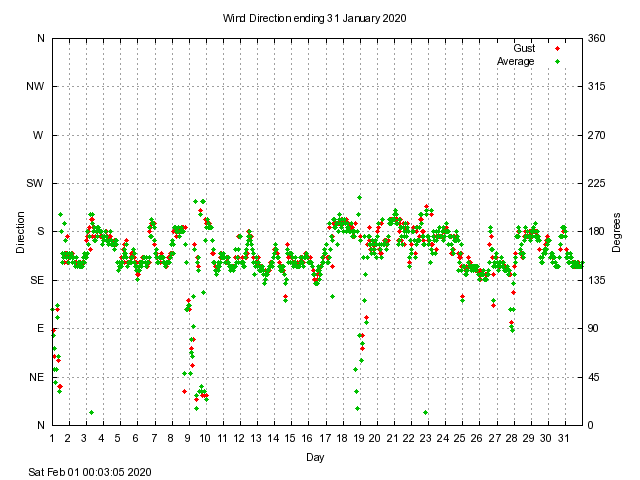Click the 'Average' legend label
This screenshot has width=640, height=480.
point(516,62)
